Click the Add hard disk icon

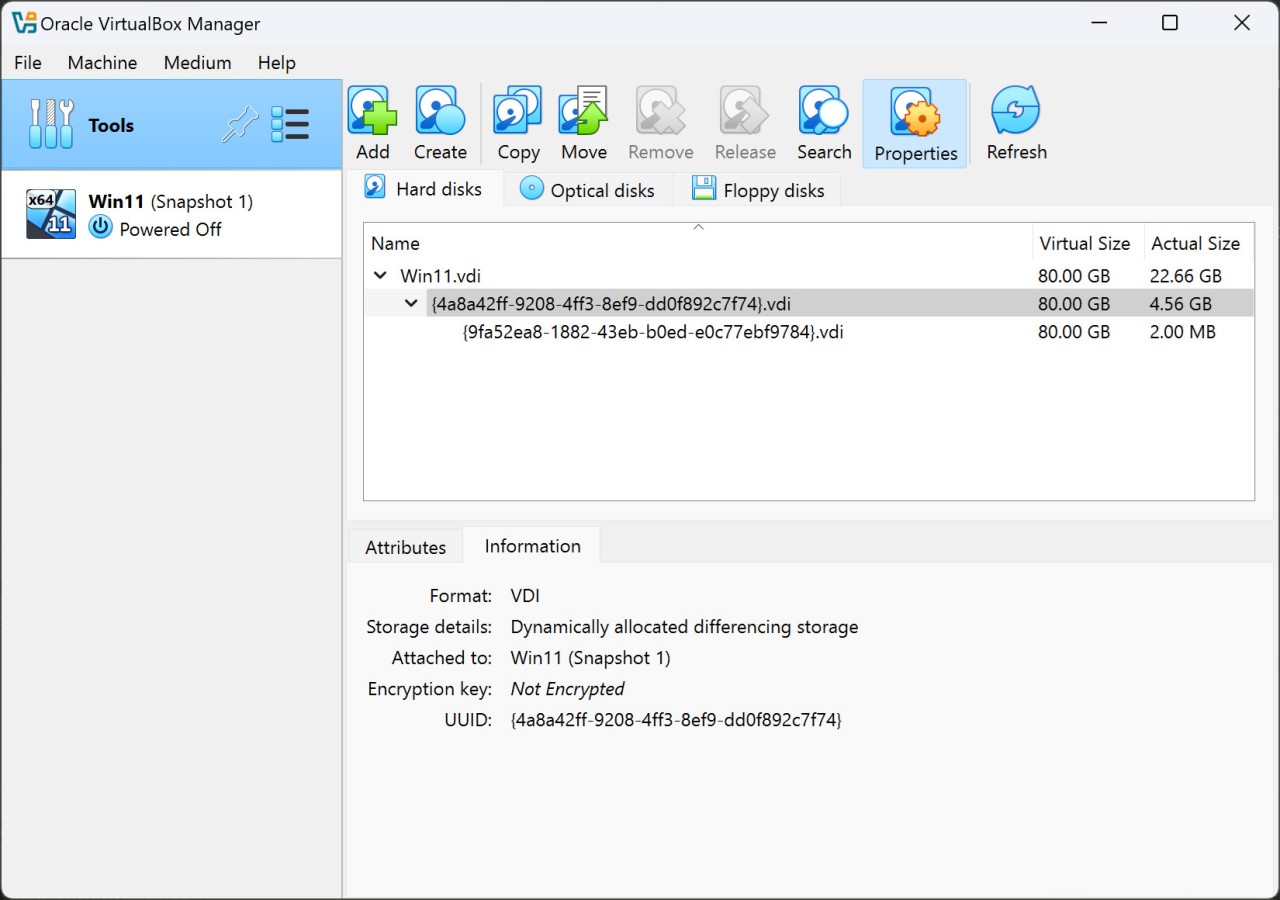[372, 110]
